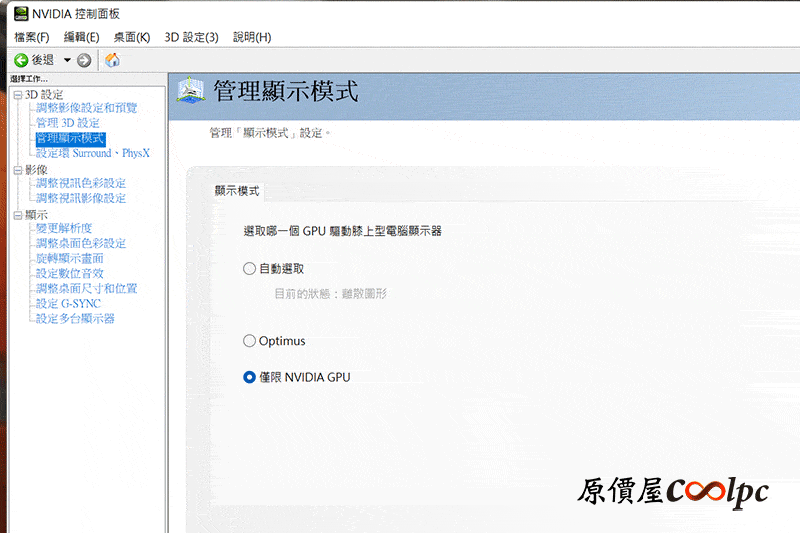Image resolution: width=800 pixels, height=533 pixels.
Task: Open 調整視訊色彩設定 page
Action: [x=81, y=183]
